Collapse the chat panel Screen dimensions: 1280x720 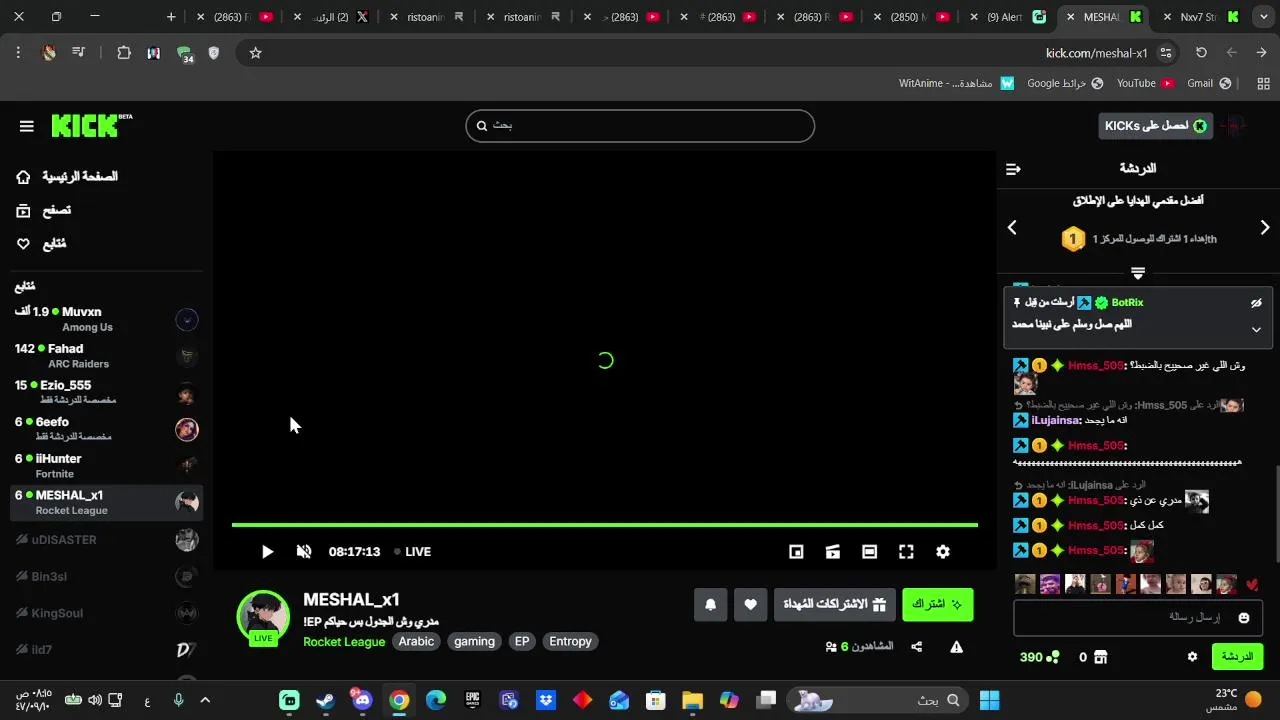pos(1013,169)
